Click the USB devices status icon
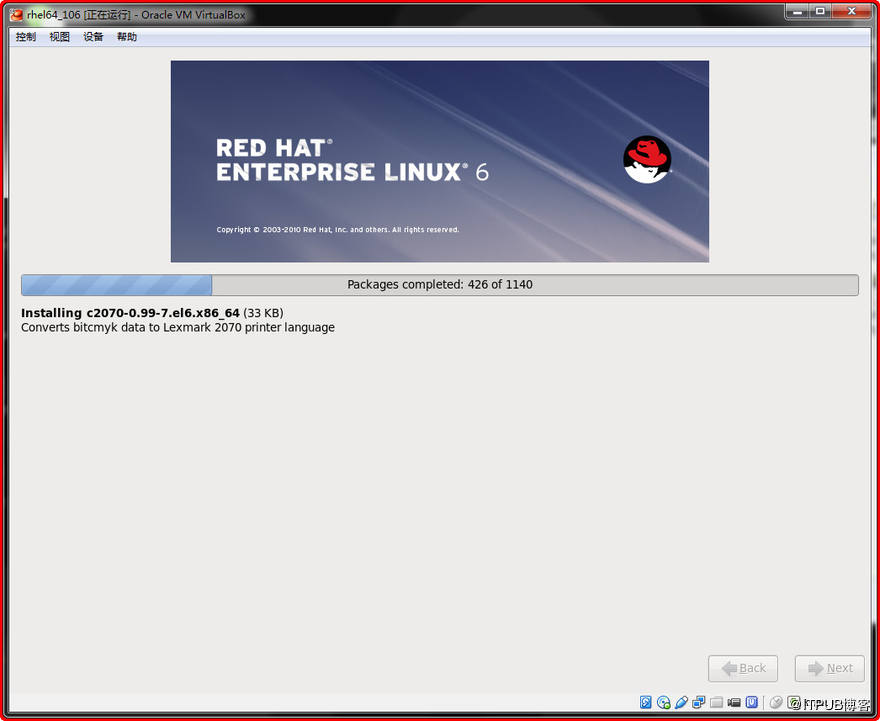This screenshot has width=880, height=721. (681, 702)
